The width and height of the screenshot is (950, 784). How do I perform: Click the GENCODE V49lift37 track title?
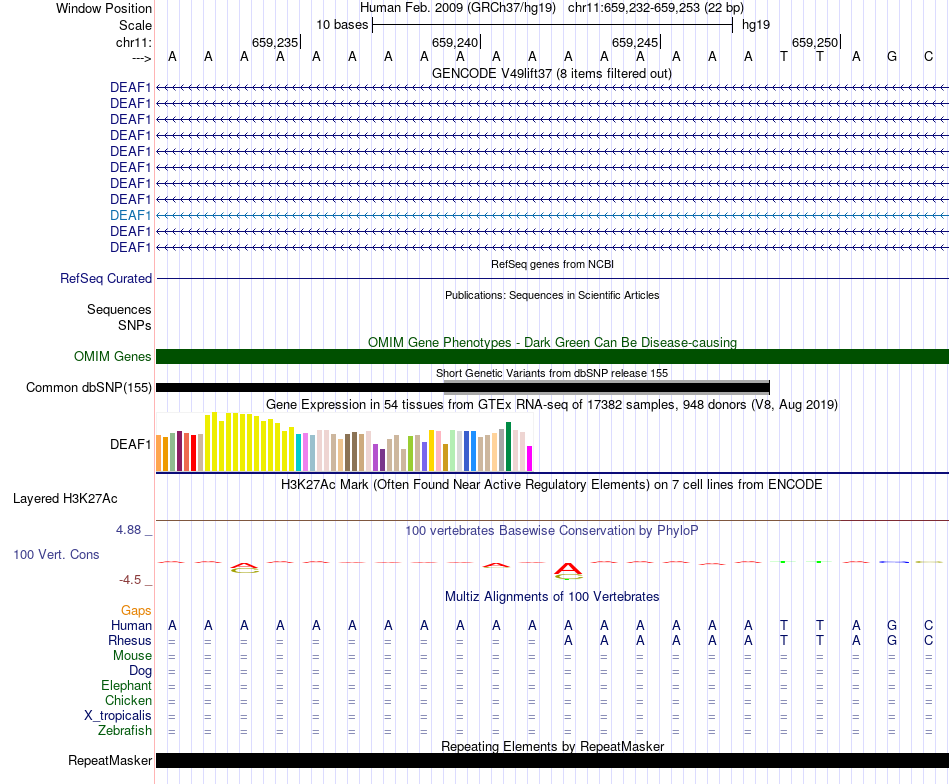pos(552,73)
